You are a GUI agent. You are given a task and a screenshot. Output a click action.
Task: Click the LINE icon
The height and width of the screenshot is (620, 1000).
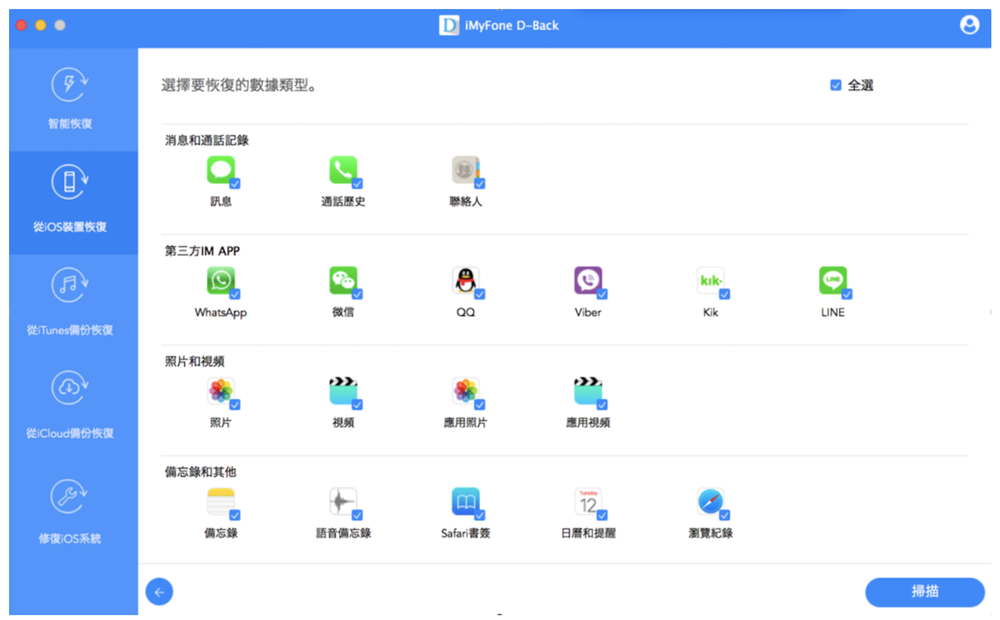click(x=833, y=281)
